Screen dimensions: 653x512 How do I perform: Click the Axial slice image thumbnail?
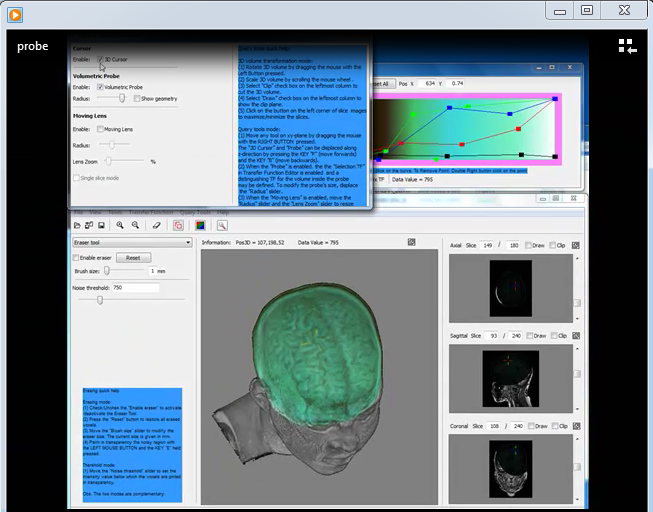point(511,288)
